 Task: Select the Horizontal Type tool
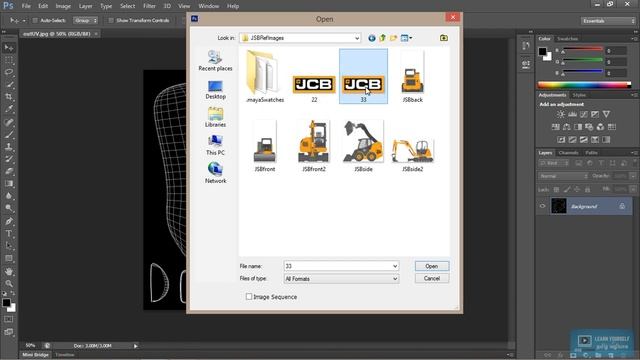(9, 233)
